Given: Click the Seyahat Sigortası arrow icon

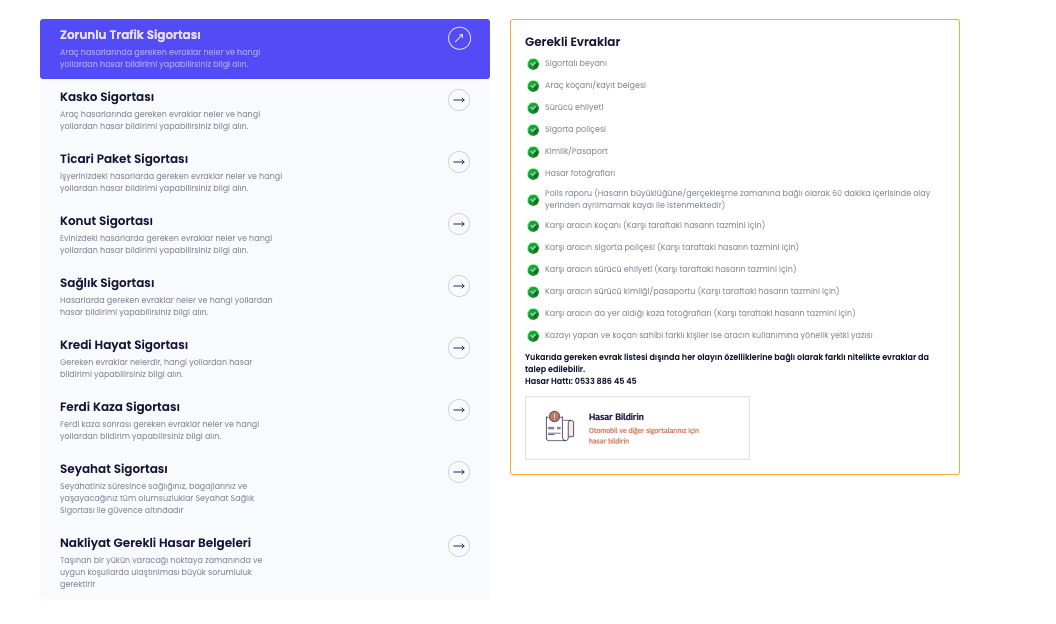Looking at the screenshot, I should 459,472.
